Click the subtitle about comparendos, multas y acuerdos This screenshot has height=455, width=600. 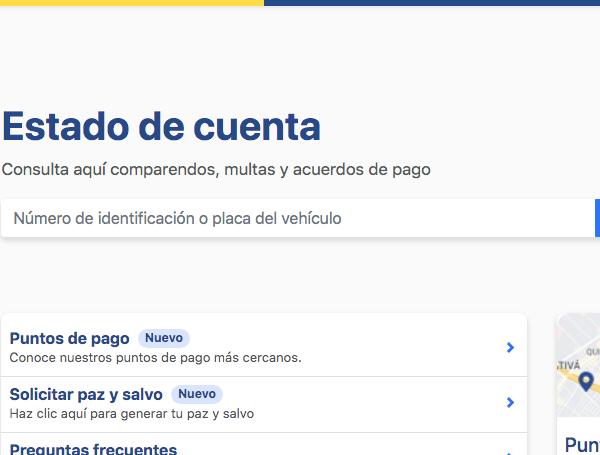click(x=216, y=170)
